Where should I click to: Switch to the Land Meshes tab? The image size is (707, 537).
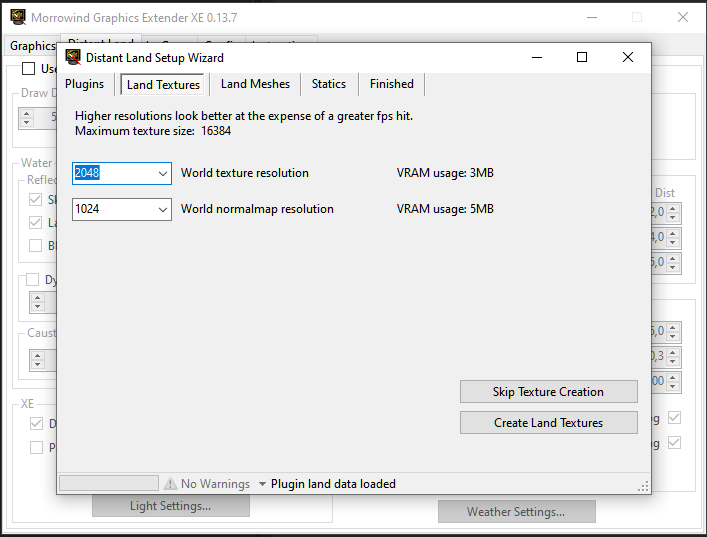pyautogui.click(x=255, y=84)
